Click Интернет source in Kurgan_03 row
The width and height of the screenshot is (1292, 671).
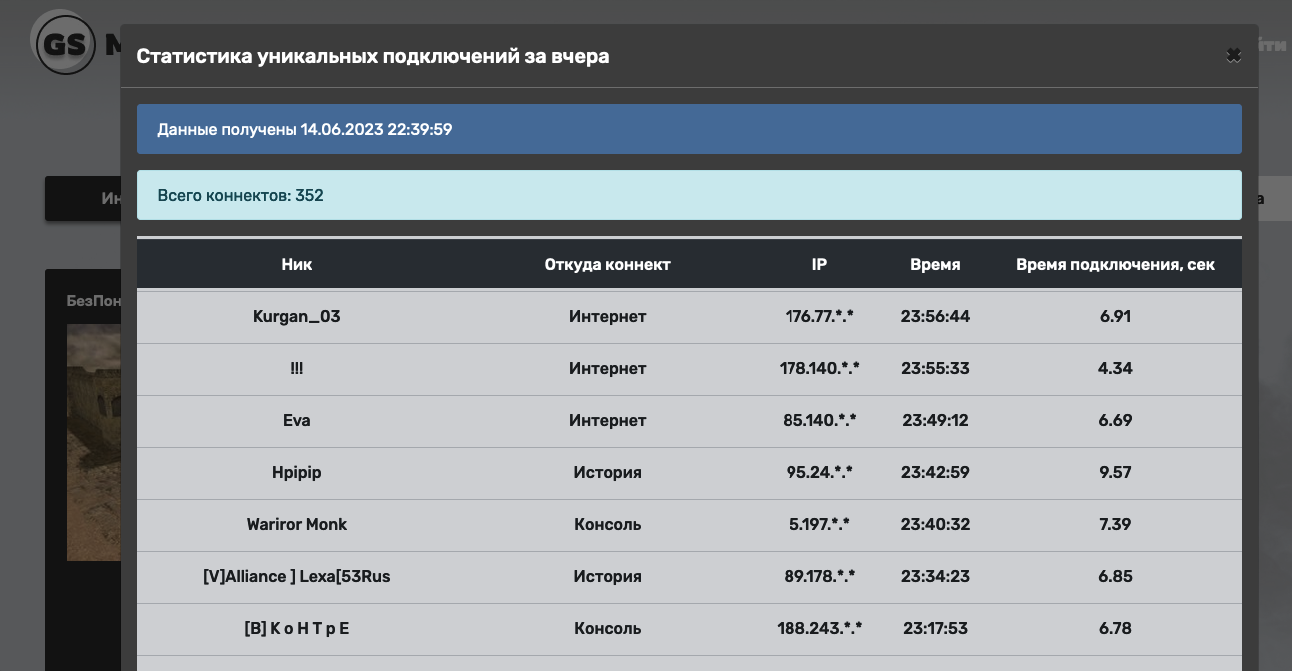pos(607,316)
